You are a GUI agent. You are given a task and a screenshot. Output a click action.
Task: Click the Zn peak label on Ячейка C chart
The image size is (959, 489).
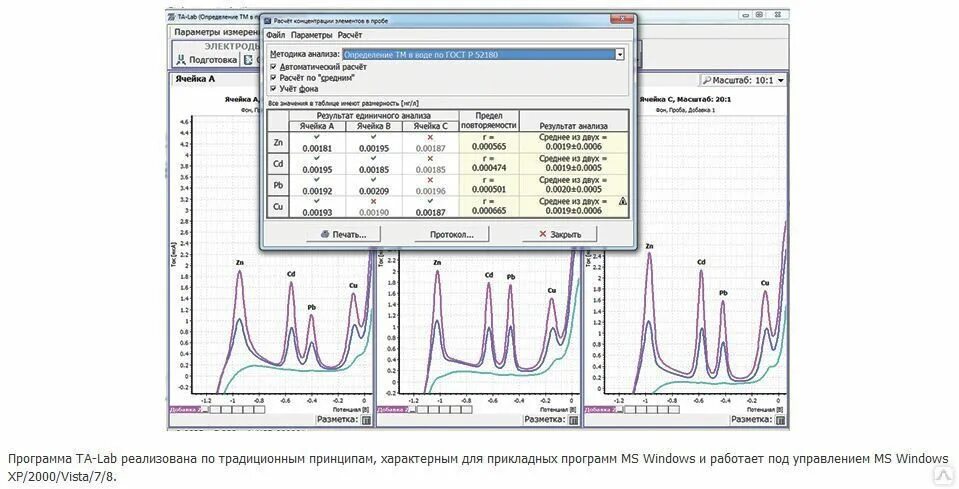pos(649,246)
